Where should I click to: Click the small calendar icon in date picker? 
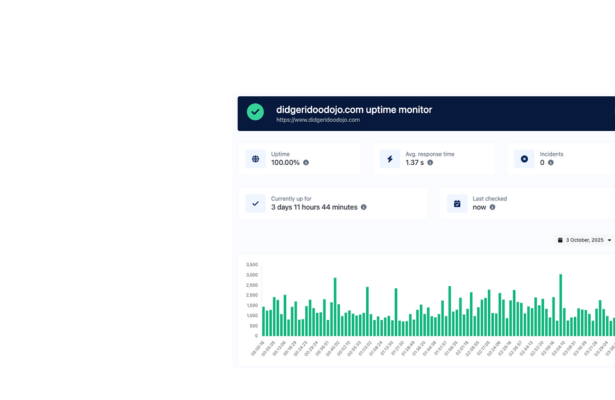(x=560, y=240)
